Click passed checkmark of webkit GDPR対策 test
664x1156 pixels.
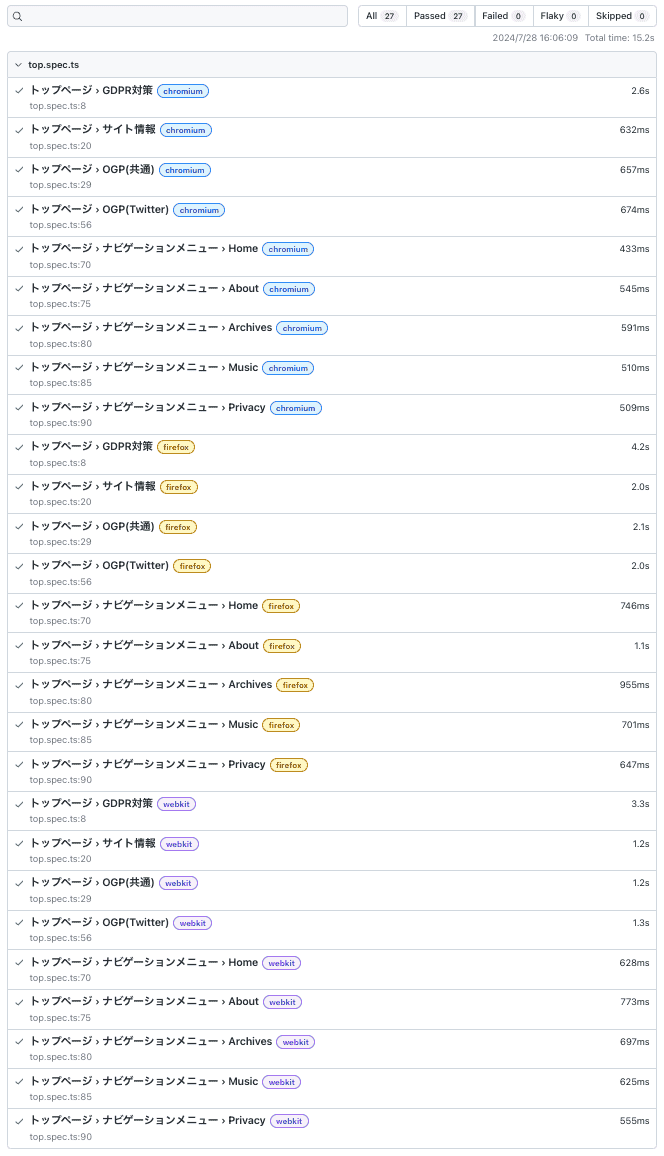[x=19, y=804]
